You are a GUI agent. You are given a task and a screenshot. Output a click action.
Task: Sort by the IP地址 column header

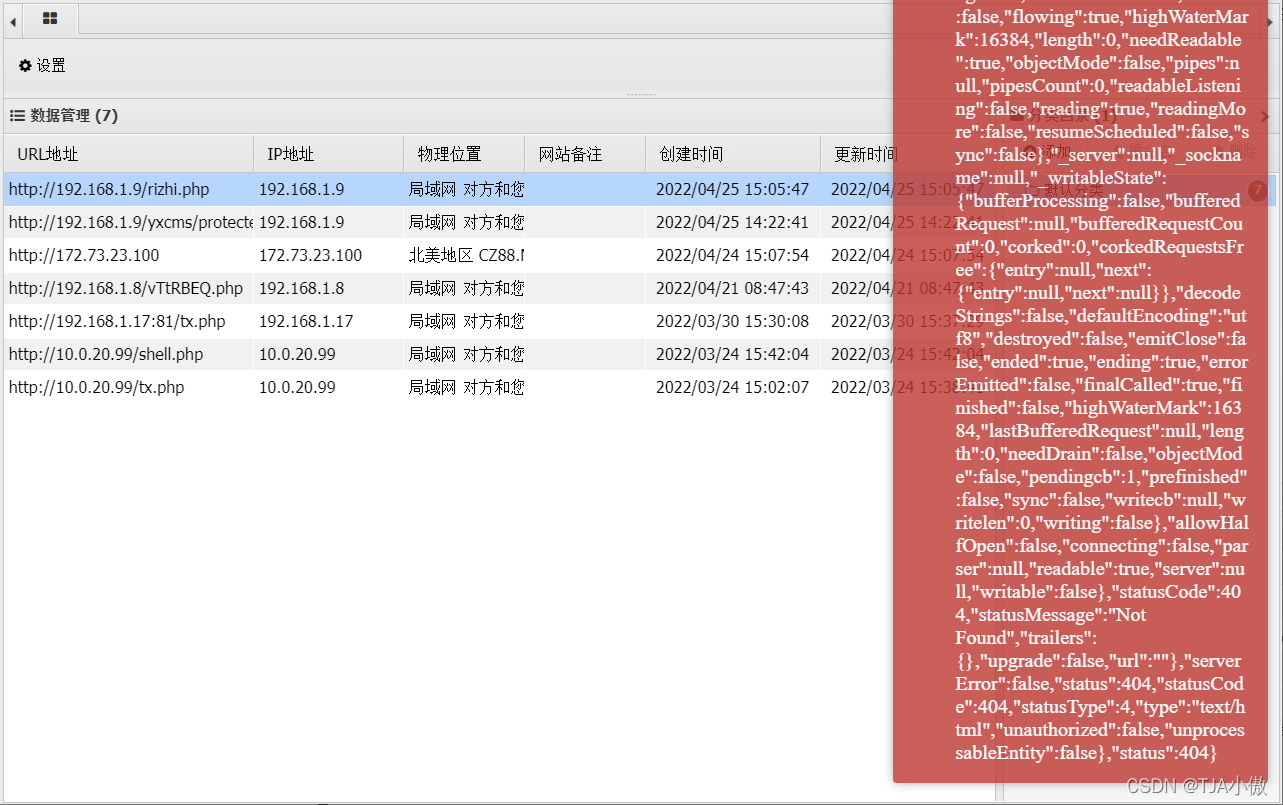pos(329,154)
